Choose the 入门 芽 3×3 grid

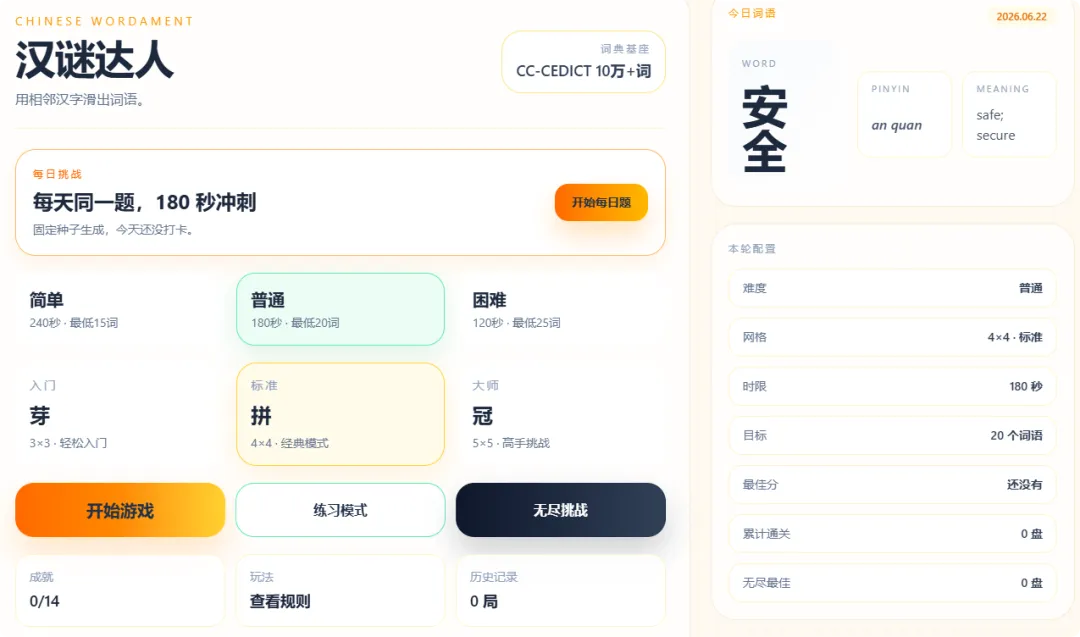[x=120, y=415]
